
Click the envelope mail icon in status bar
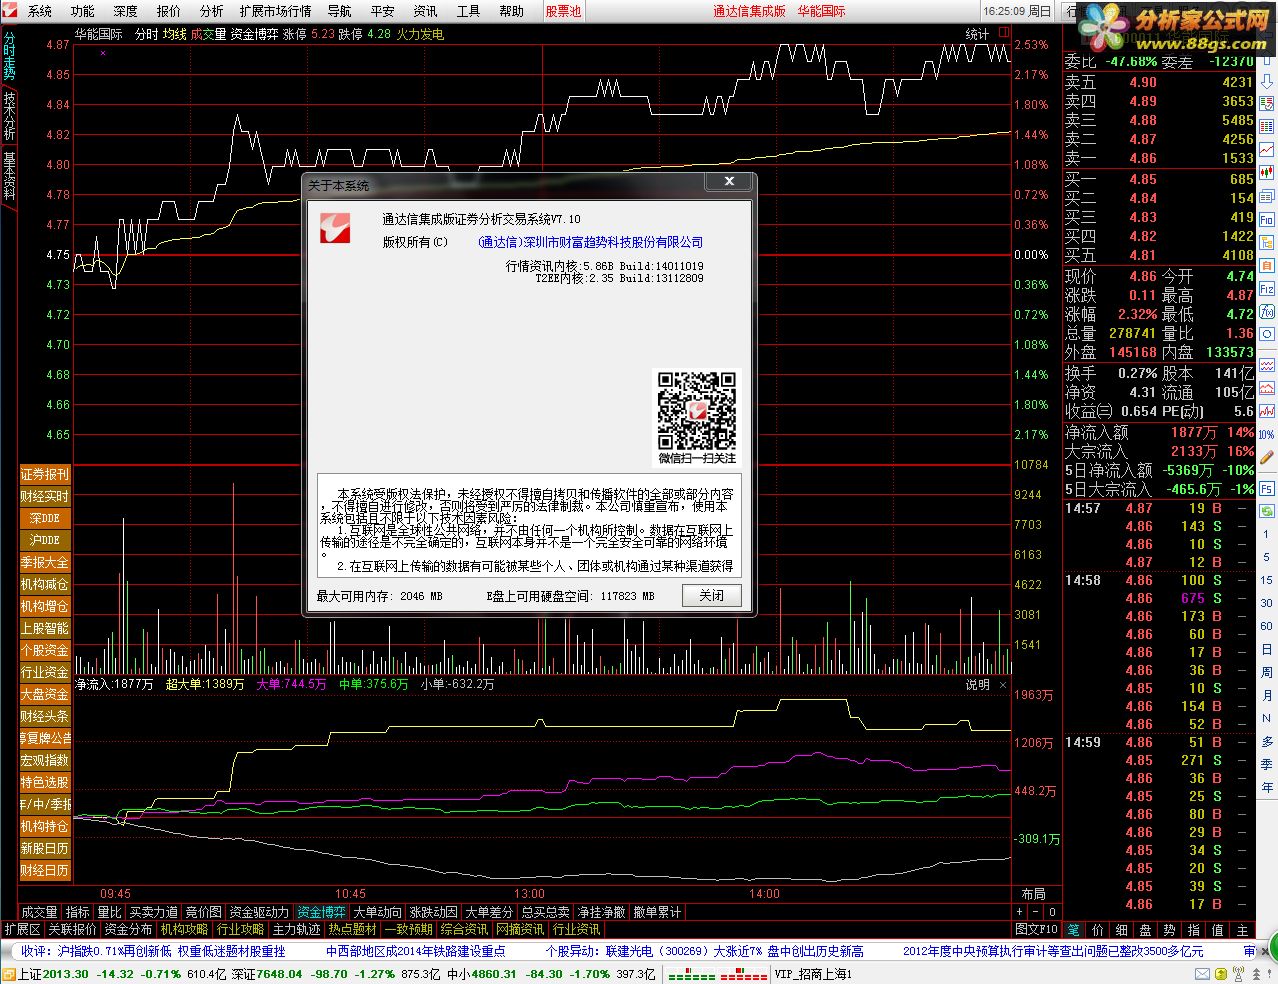(1202, 974)
